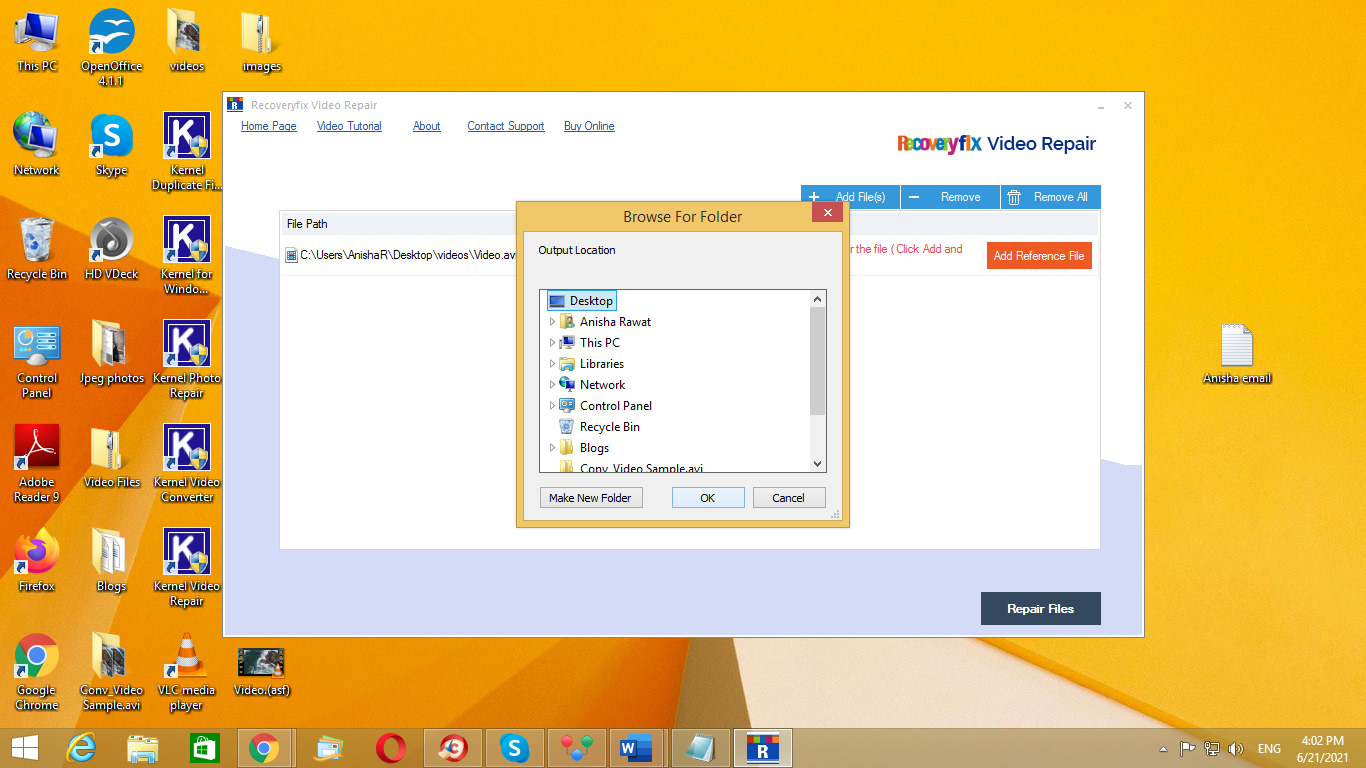Image resolution: width=1366 pixels, height=768 pixels.
Task: Select the Video Files desktop folder
Action: [x=112, y=457]
